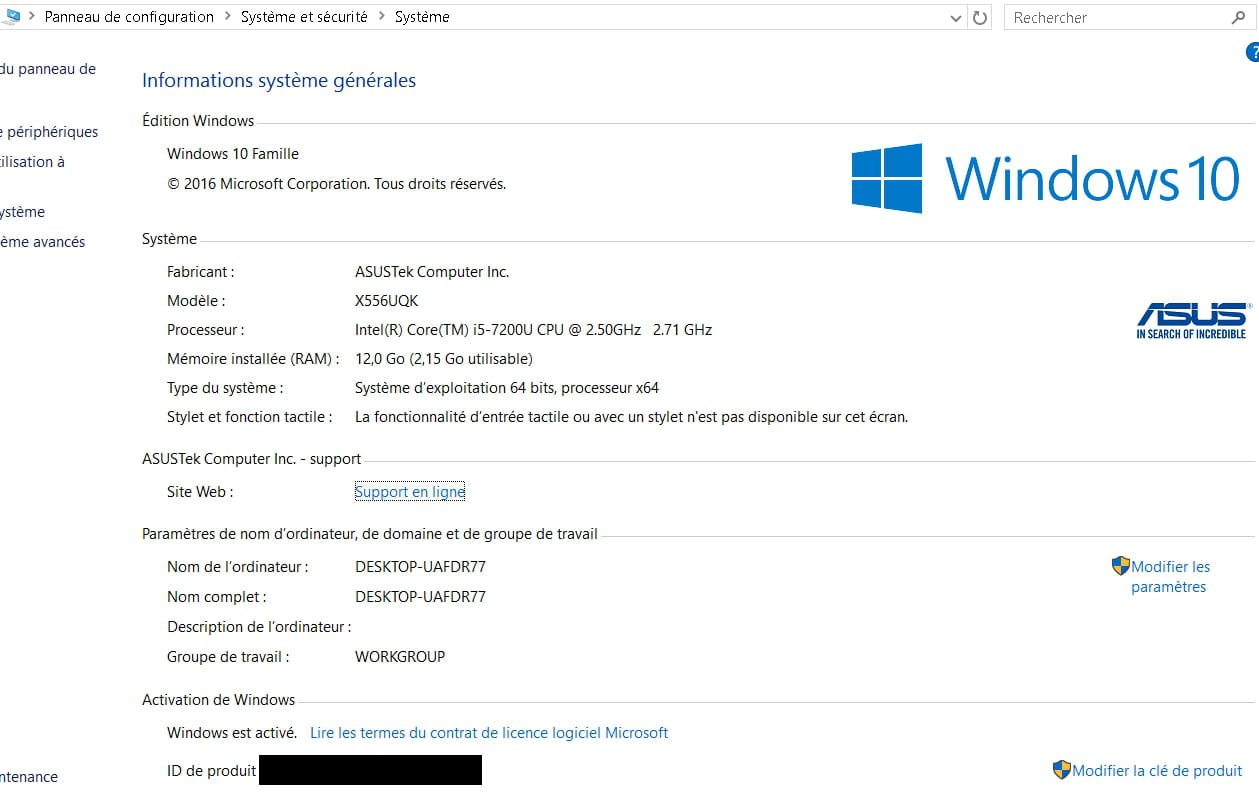The image size is (1259, 806).
Task: Select the Intel Core i5-7200U processor value
Action: tap(534, 330)
